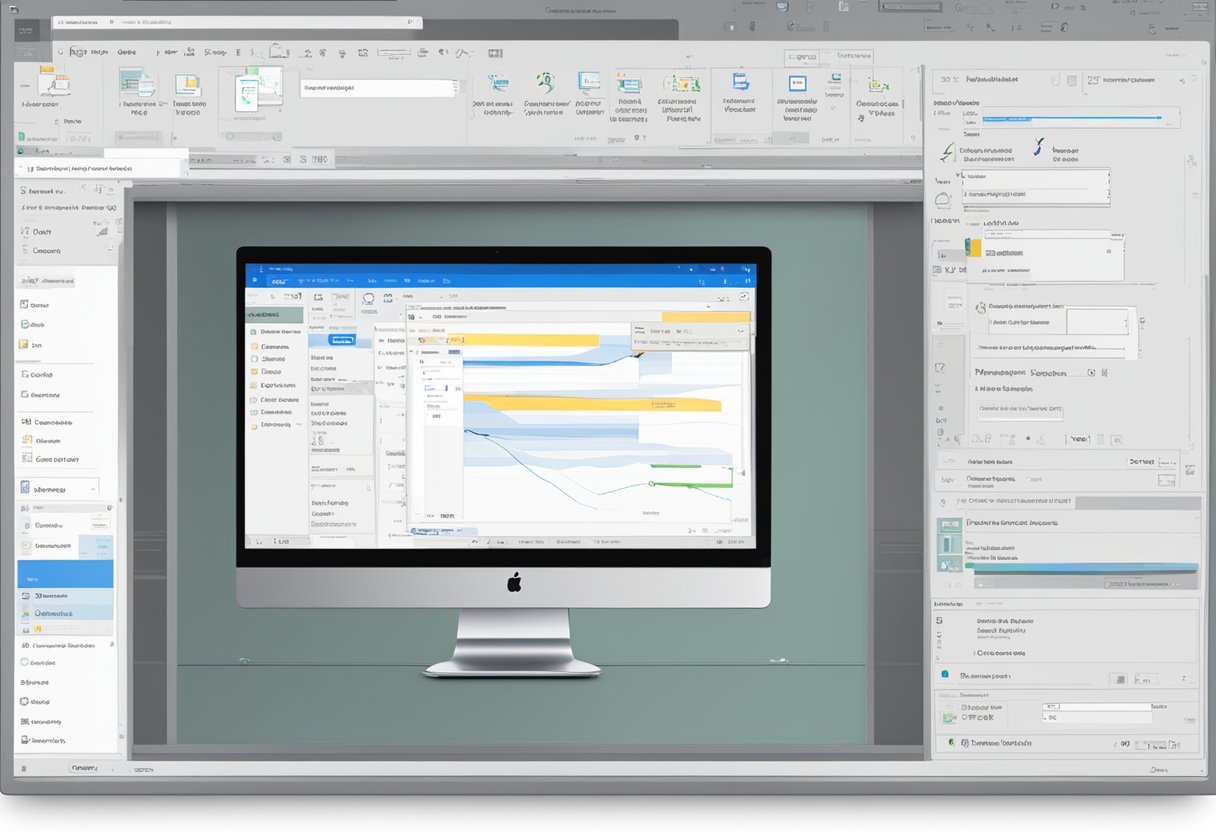
Task: Click the green slash icon in right panel
Action: tap(947, 153)
